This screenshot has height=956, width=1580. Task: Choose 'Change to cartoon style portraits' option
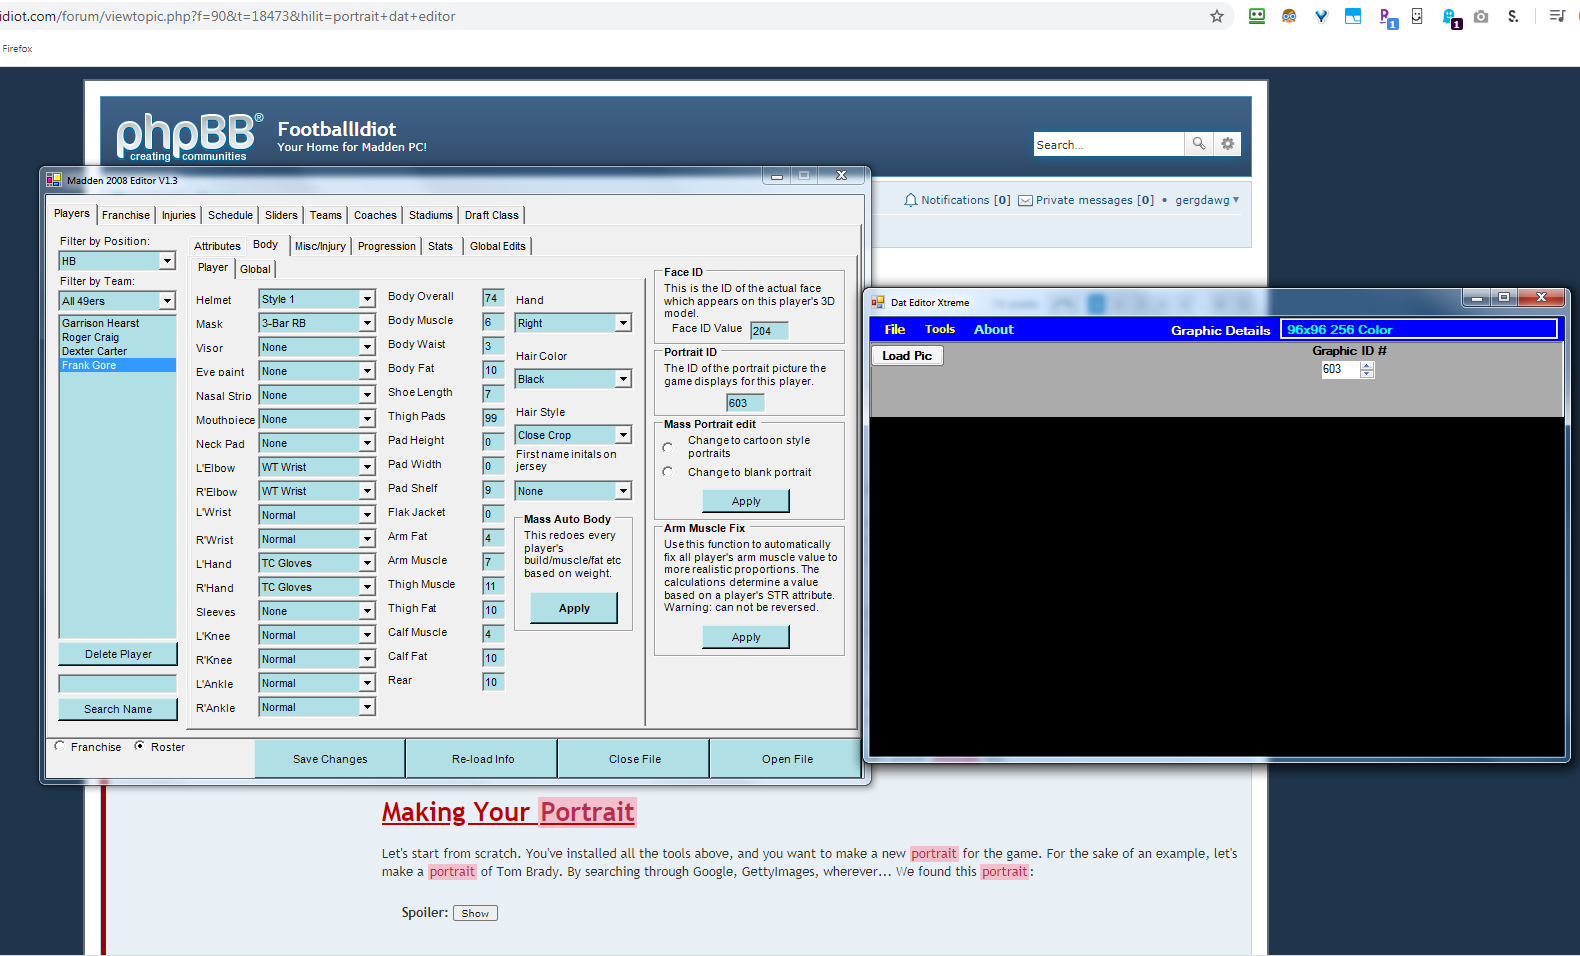(668, 447)
